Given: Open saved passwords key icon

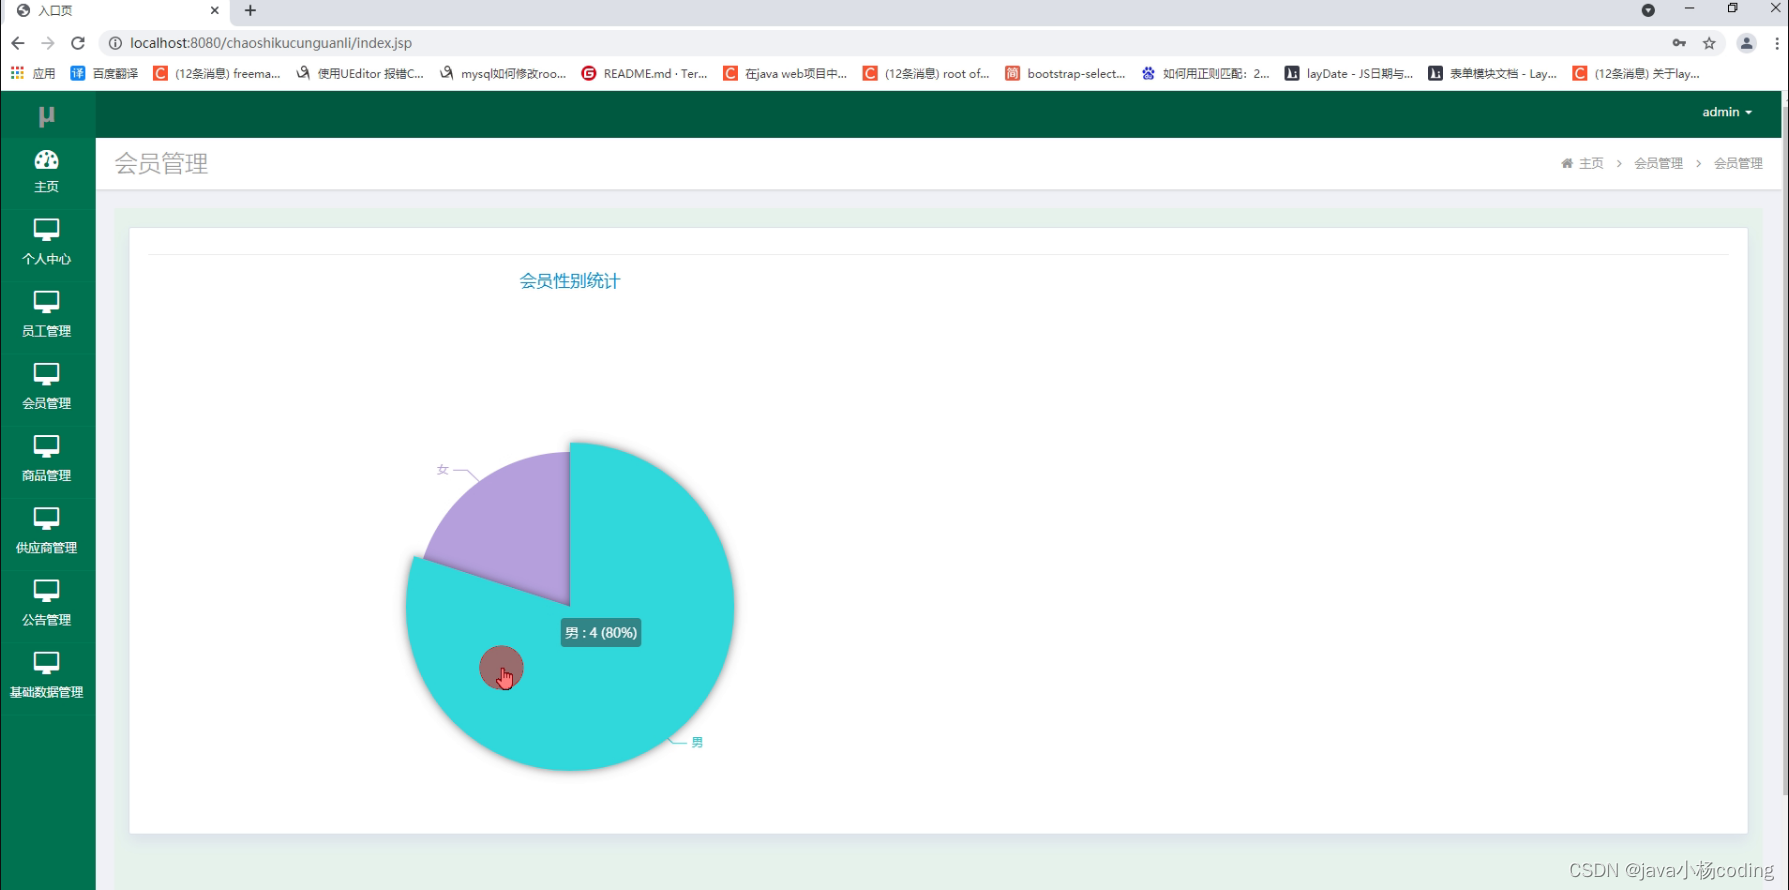Looking at the screenshot, I should tap(1679, 43).
